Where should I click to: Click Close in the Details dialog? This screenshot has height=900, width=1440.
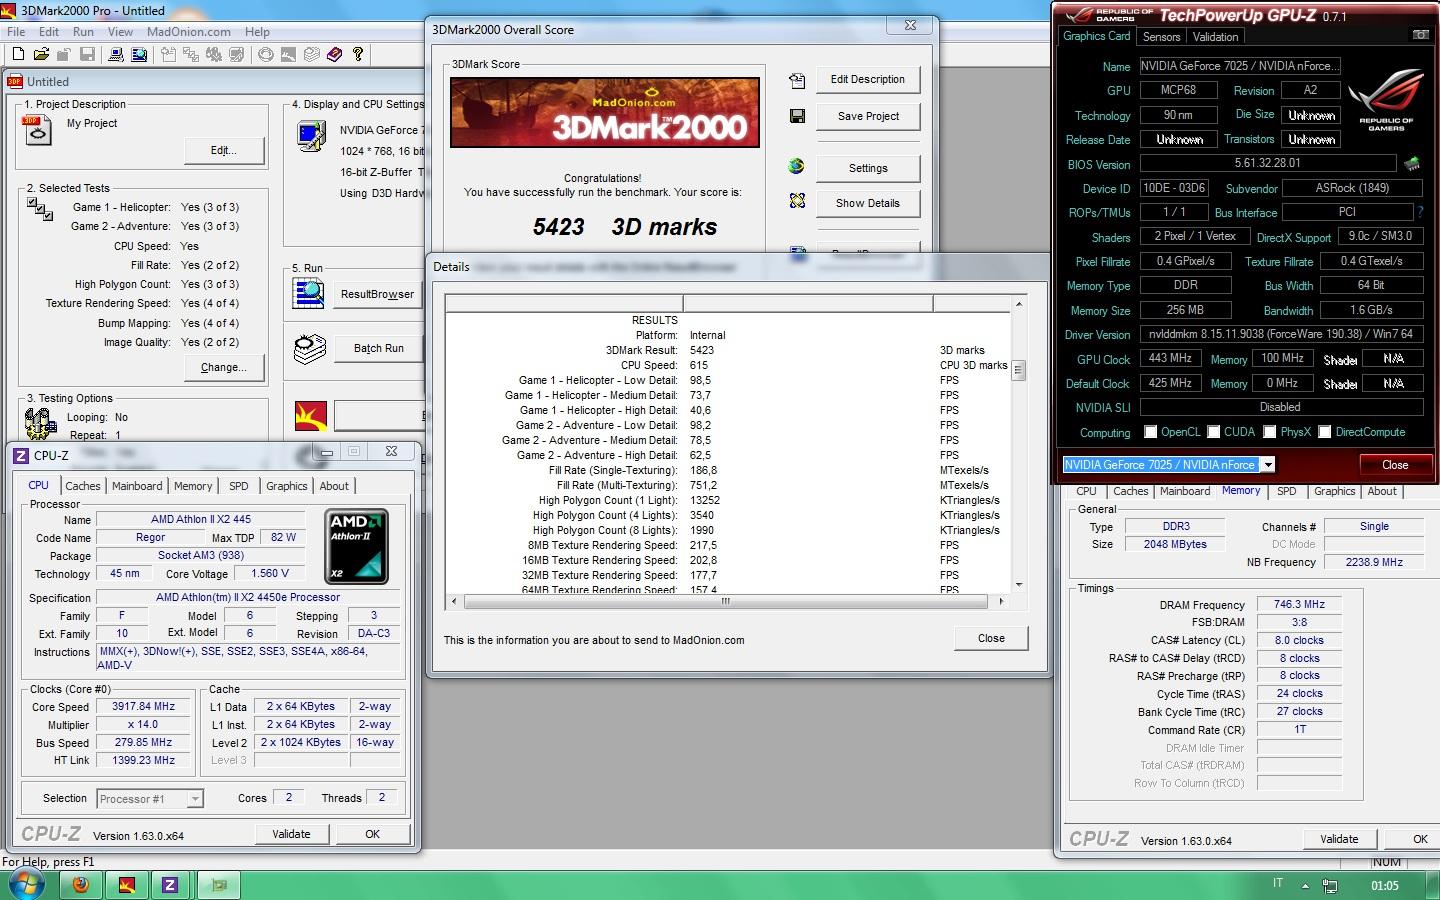point(991,638)
